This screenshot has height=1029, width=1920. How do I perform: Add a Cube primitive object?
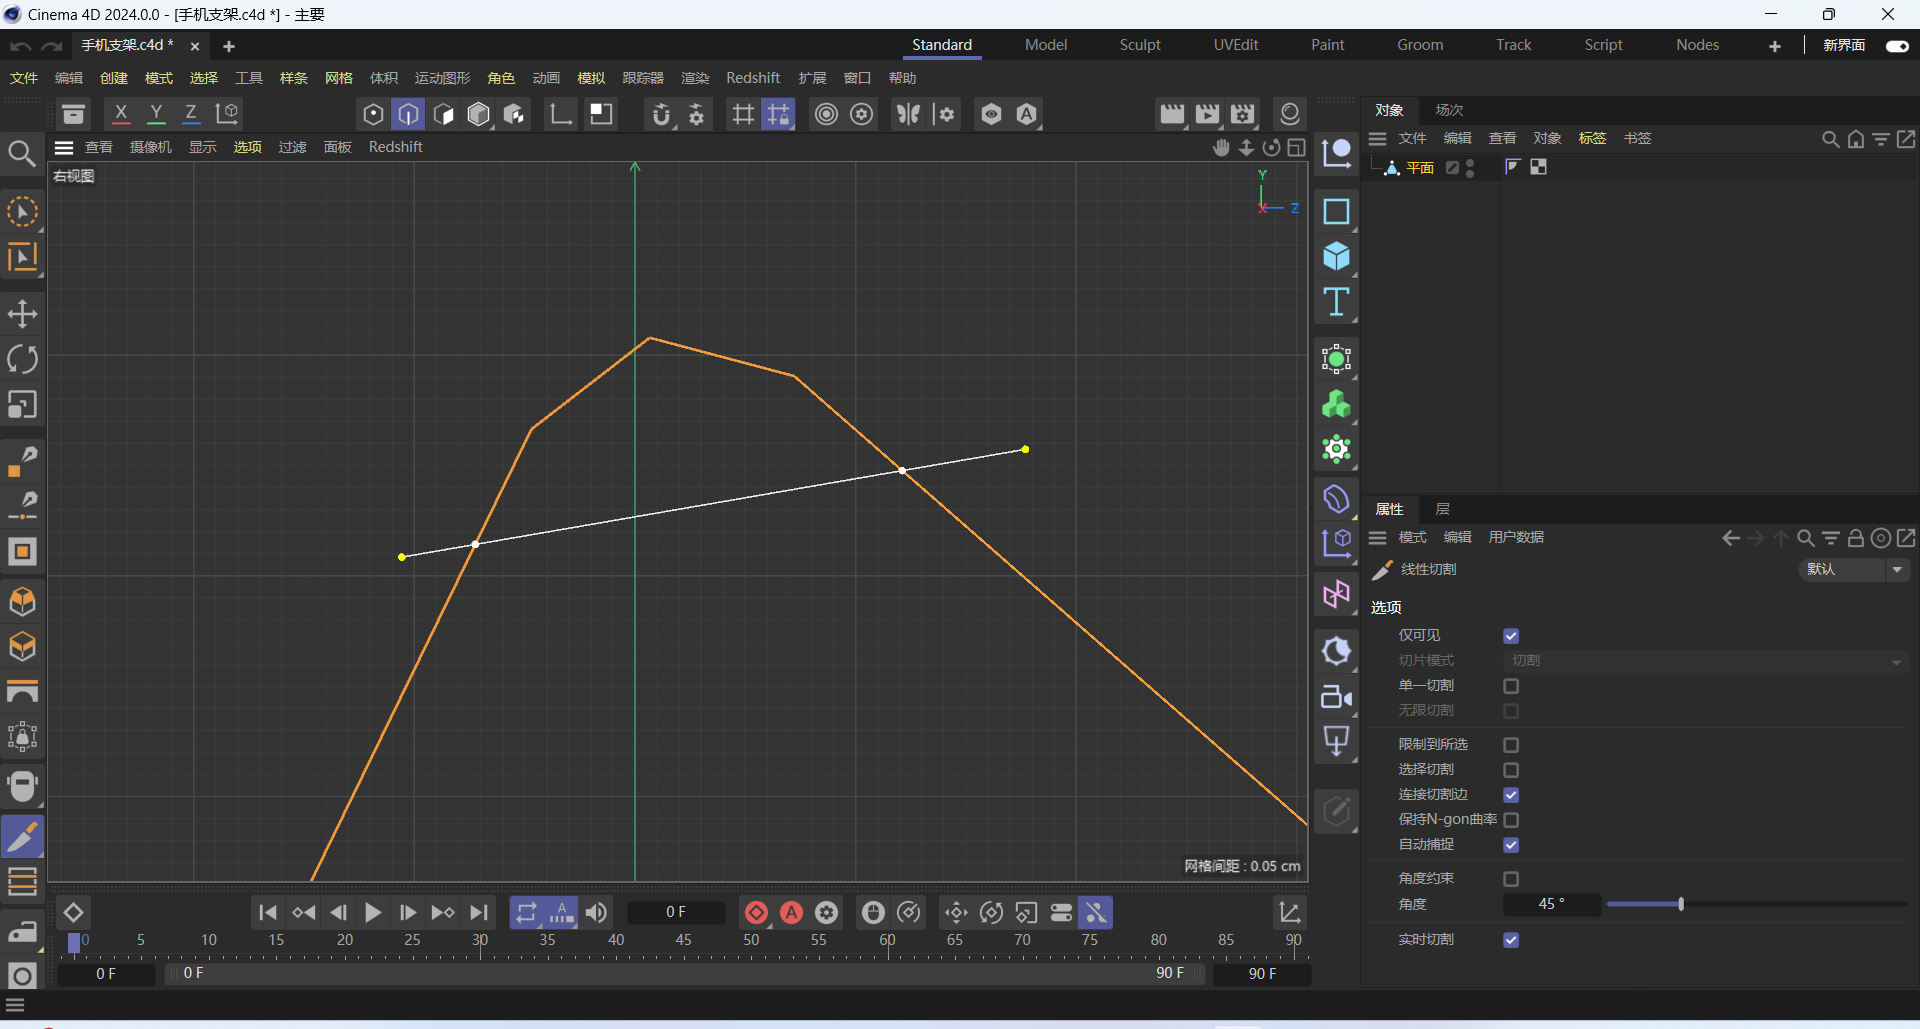1336,256
